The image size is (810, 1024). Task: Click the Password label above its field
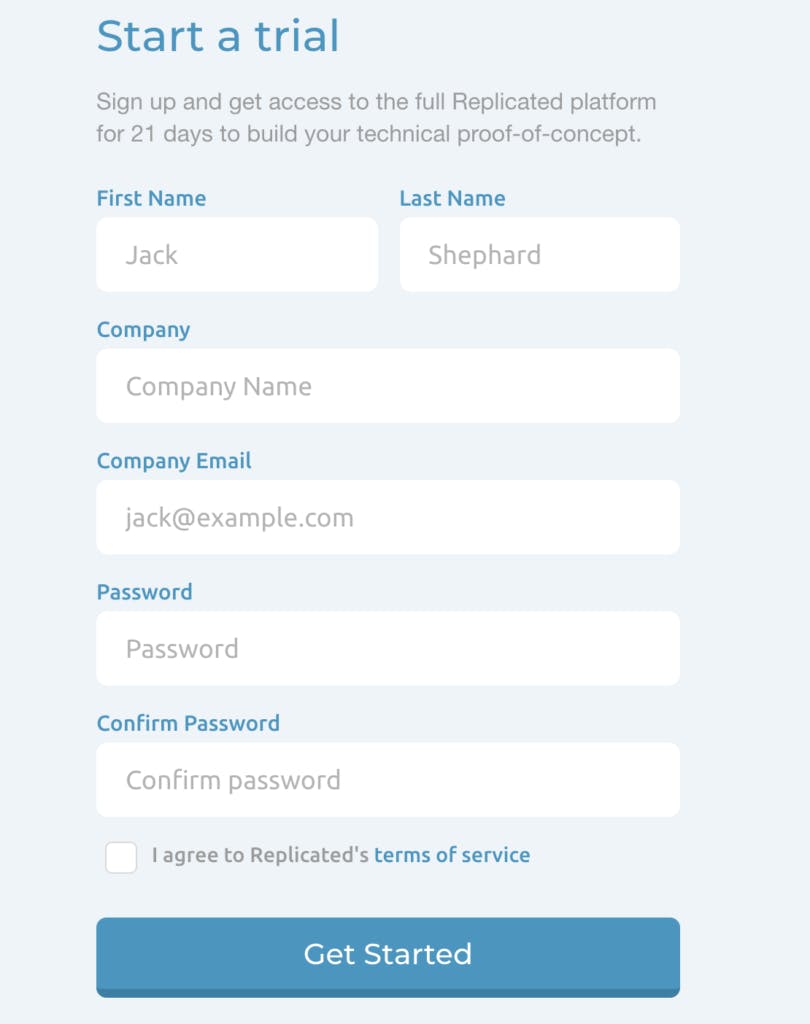coord(144,592)
